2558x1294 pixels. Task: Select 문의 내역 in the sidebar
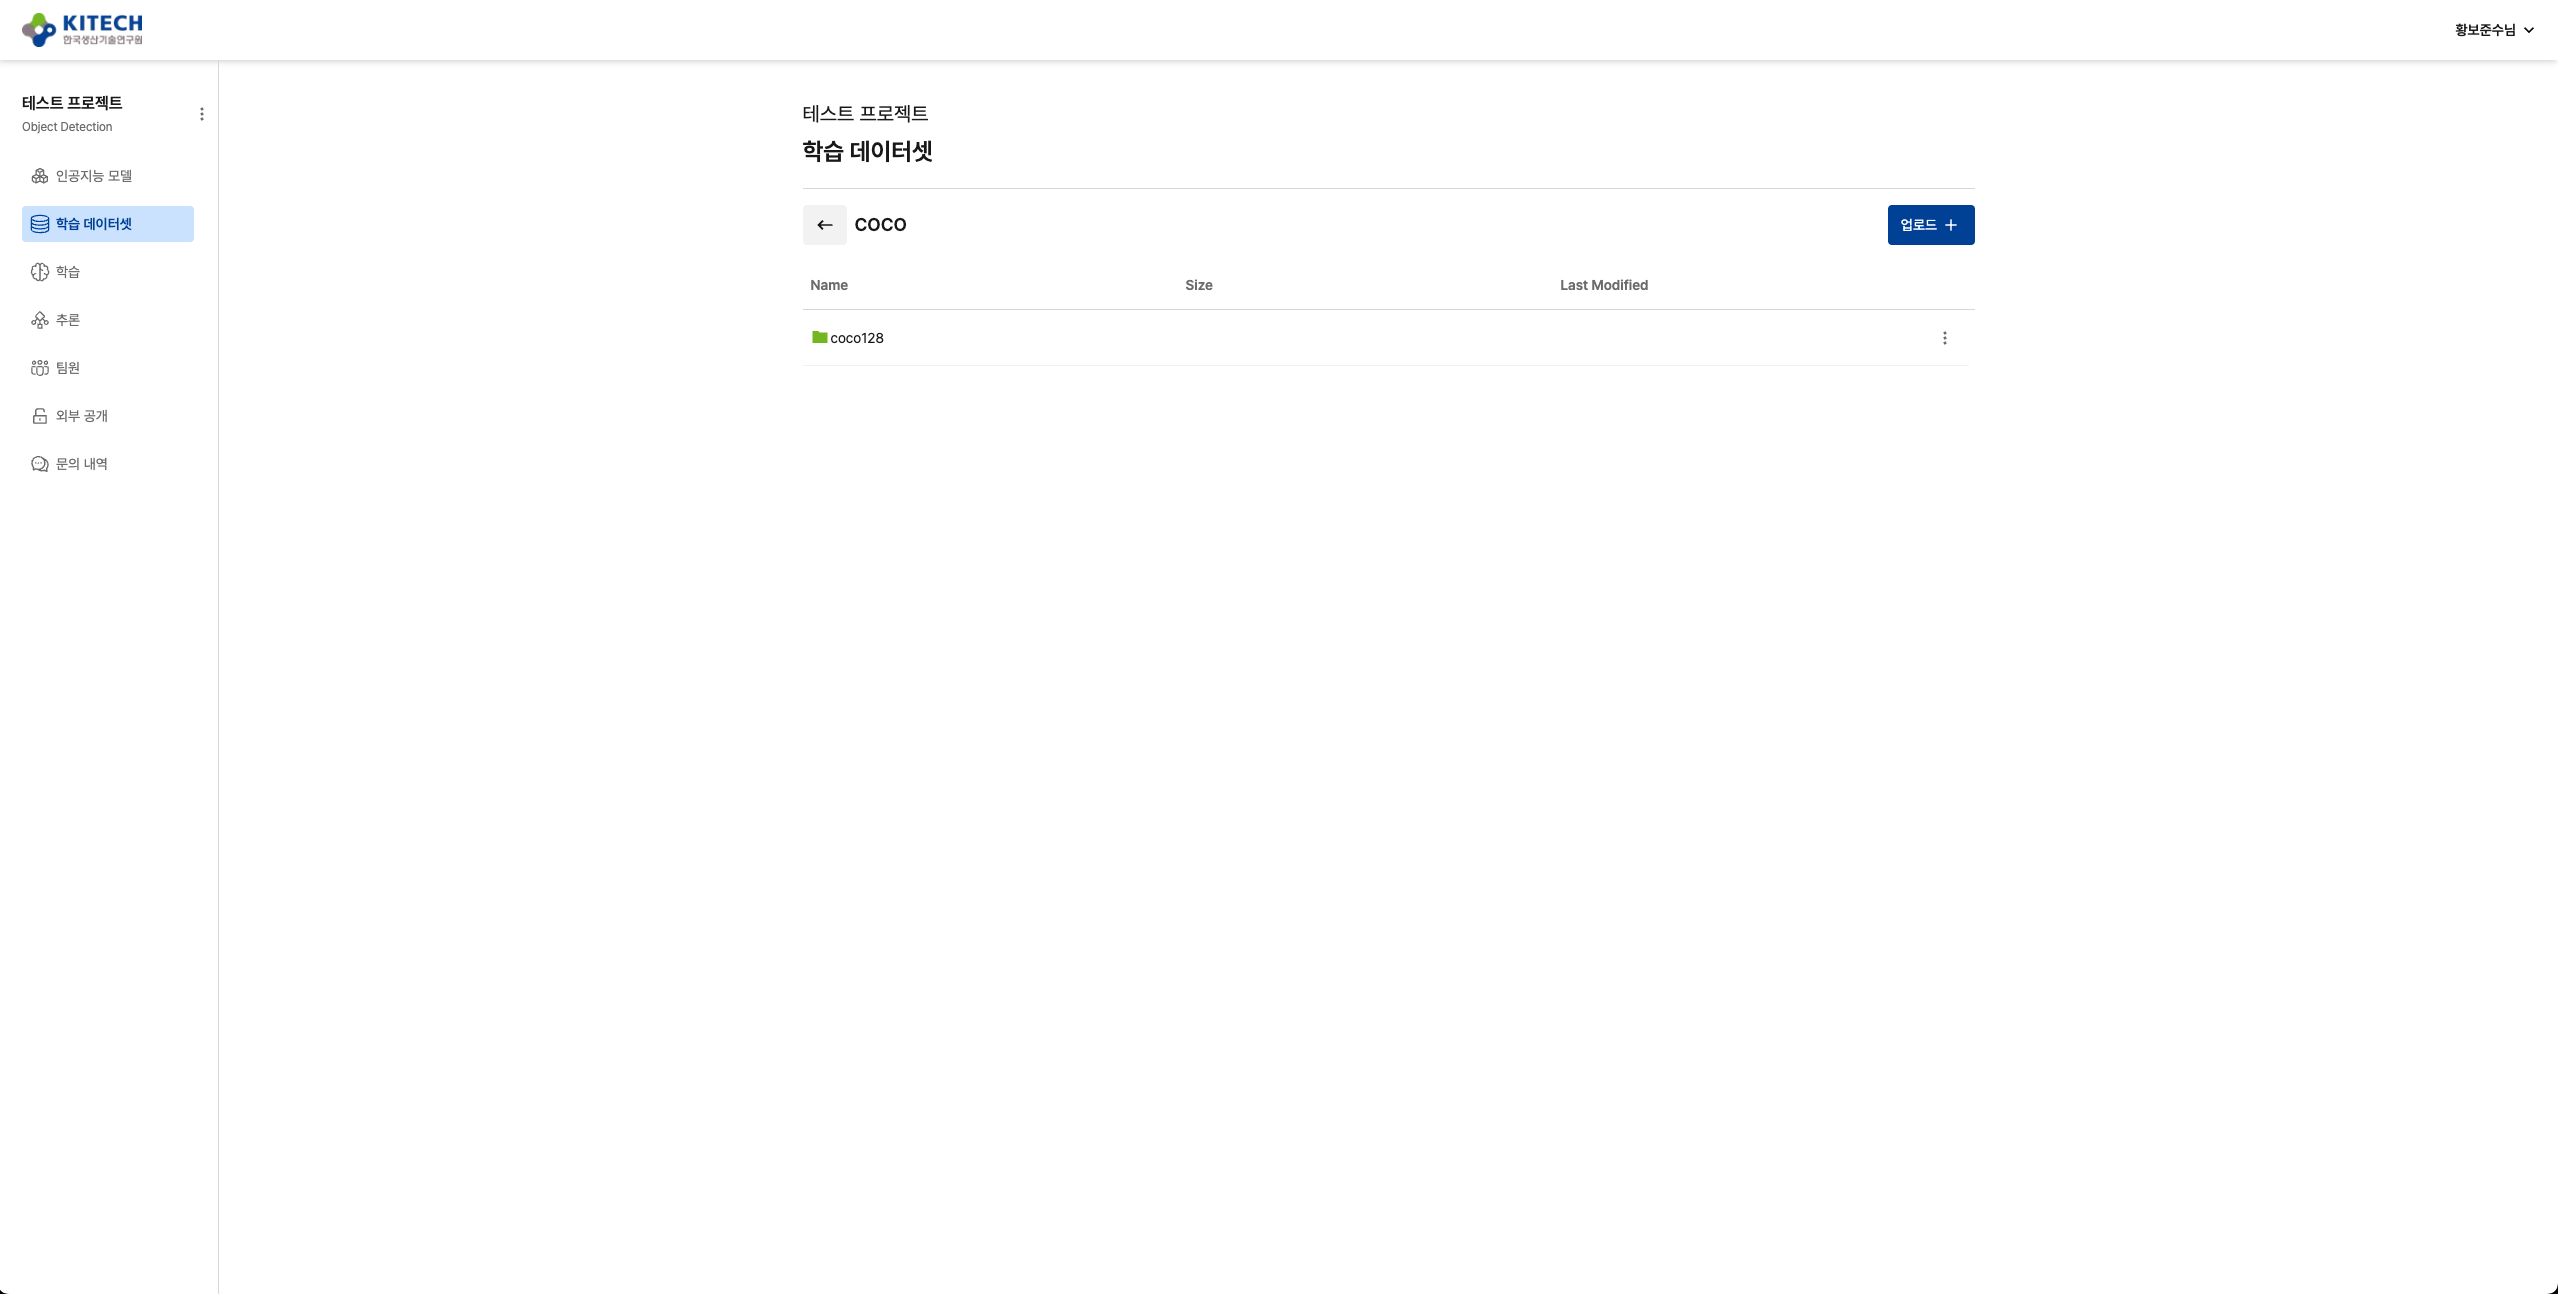(82, 464)
